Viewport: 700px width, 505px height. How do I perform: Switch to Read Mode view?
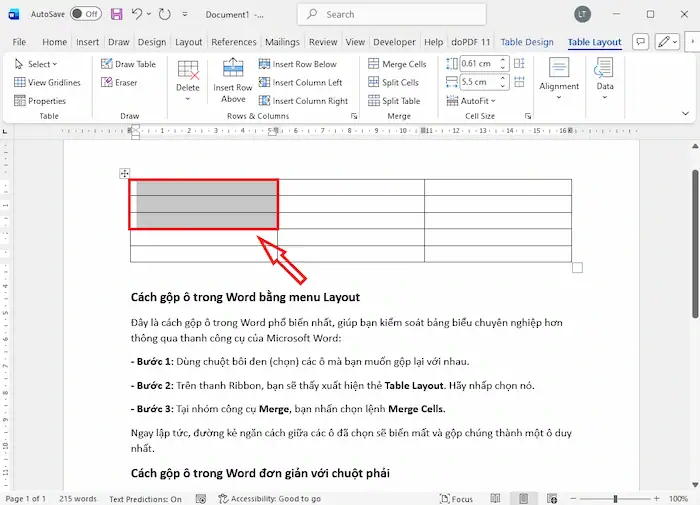495,498
